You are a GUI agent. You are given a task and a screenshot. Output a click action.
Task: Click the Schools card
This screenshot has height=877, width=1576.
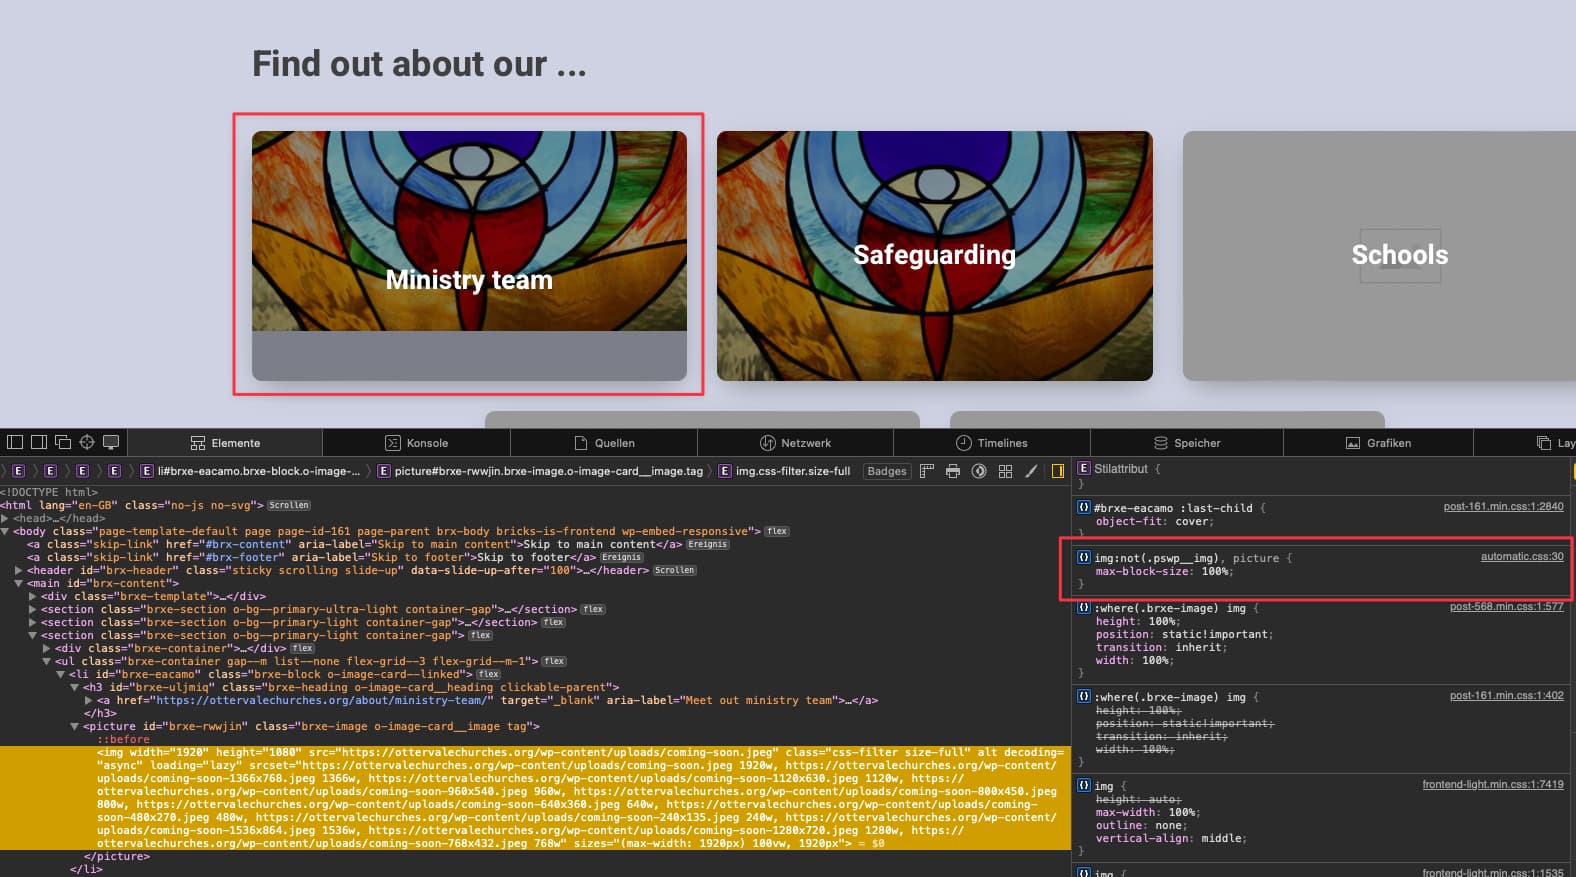[1379, 255]
